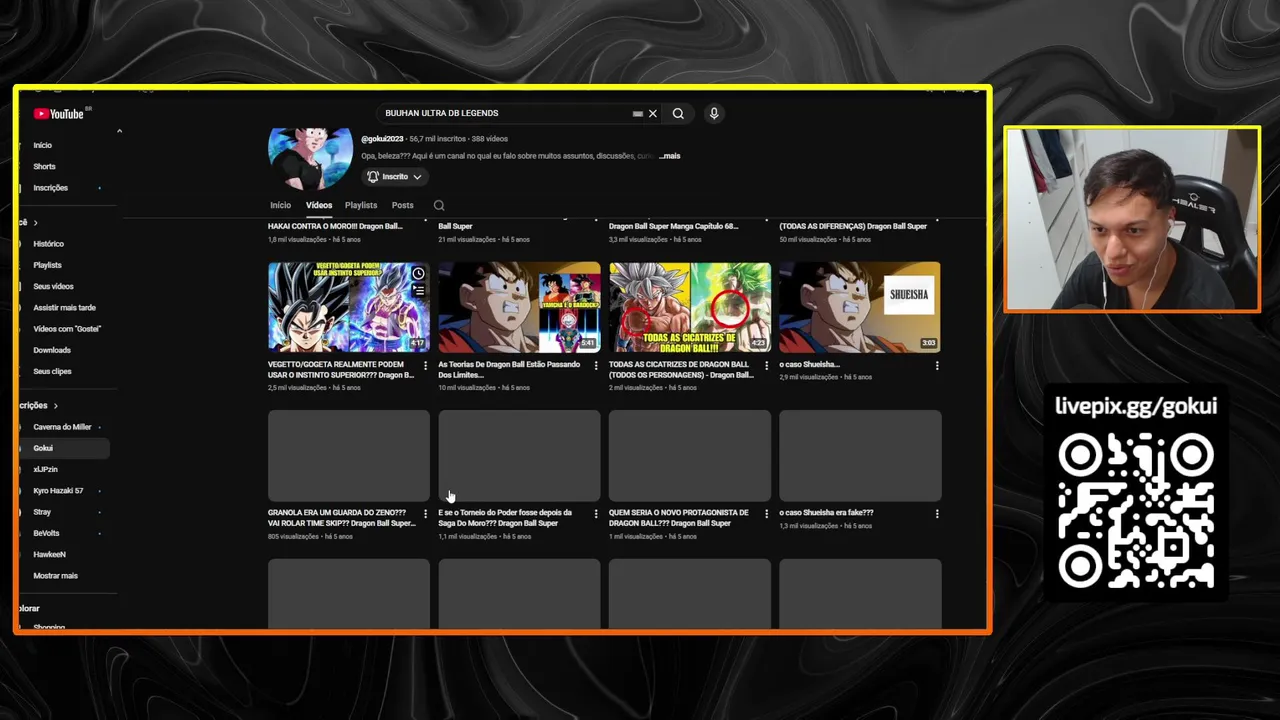
Task: Click the magnifier search button in the top bar
Action: point(678,114)
